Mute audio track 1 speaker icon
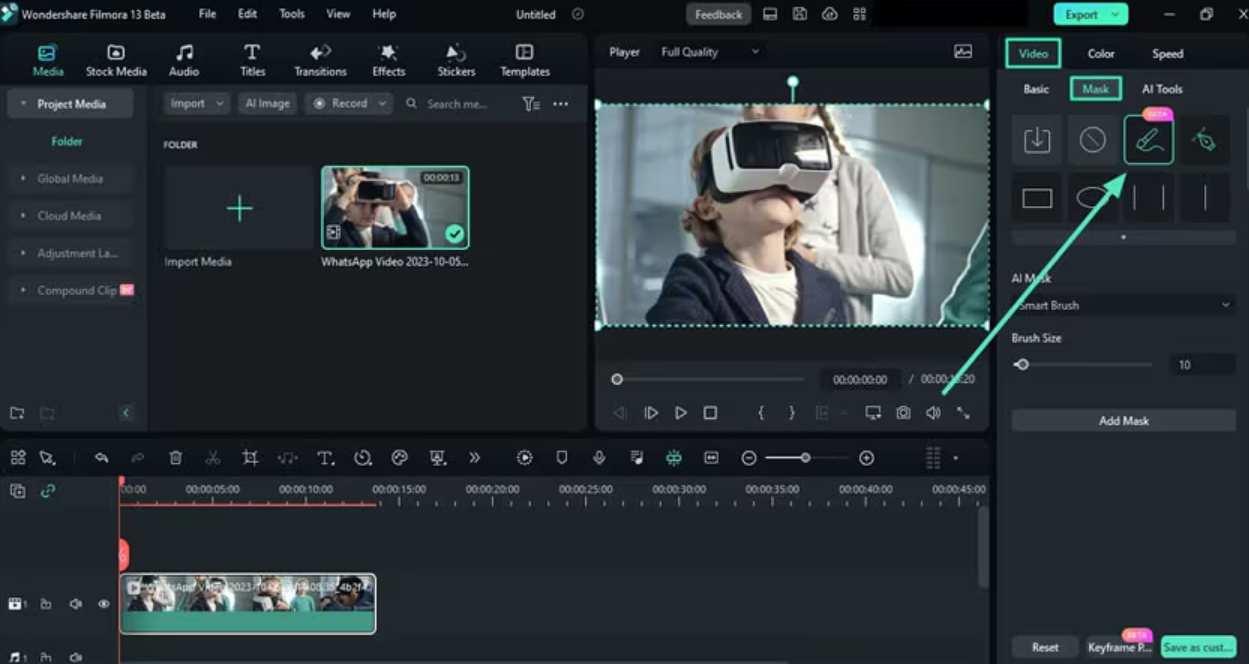Image resolution: width=1249 pixels, height=664 pixels. tap(75, 657)
